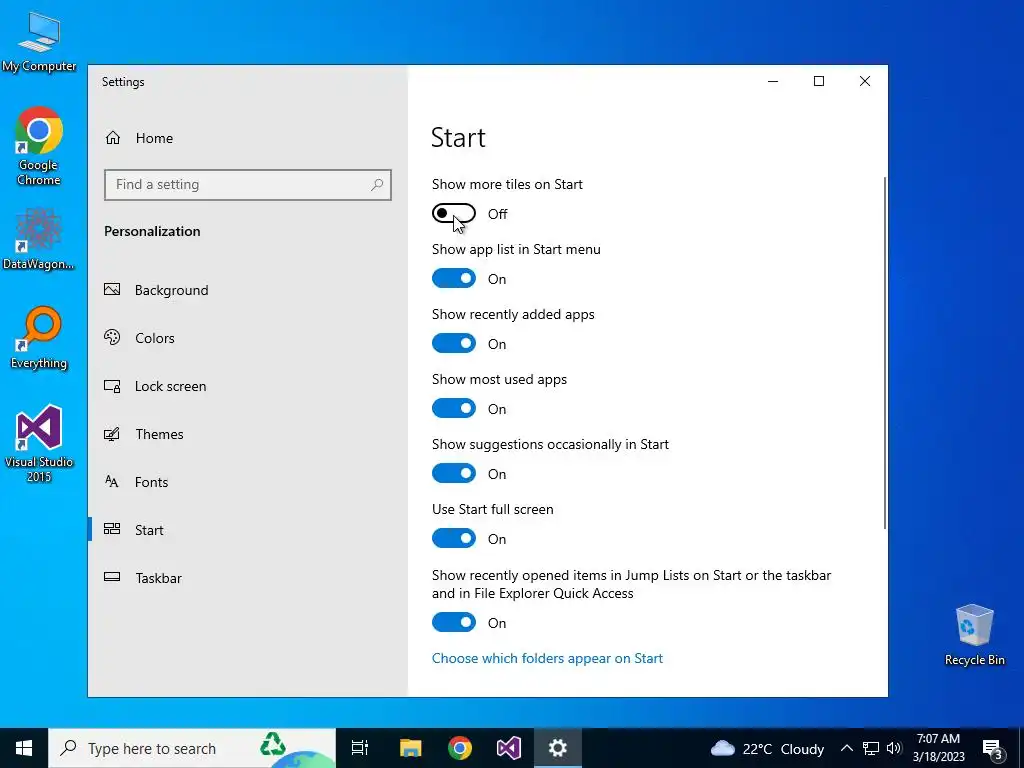Turn off Show app list in Start menu
1024x768 pixels.
(454, 278)
